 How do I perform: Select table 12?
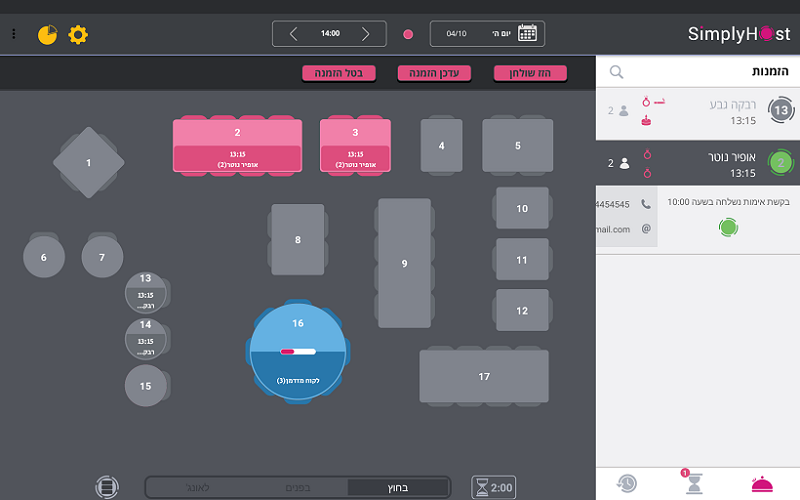522,310
